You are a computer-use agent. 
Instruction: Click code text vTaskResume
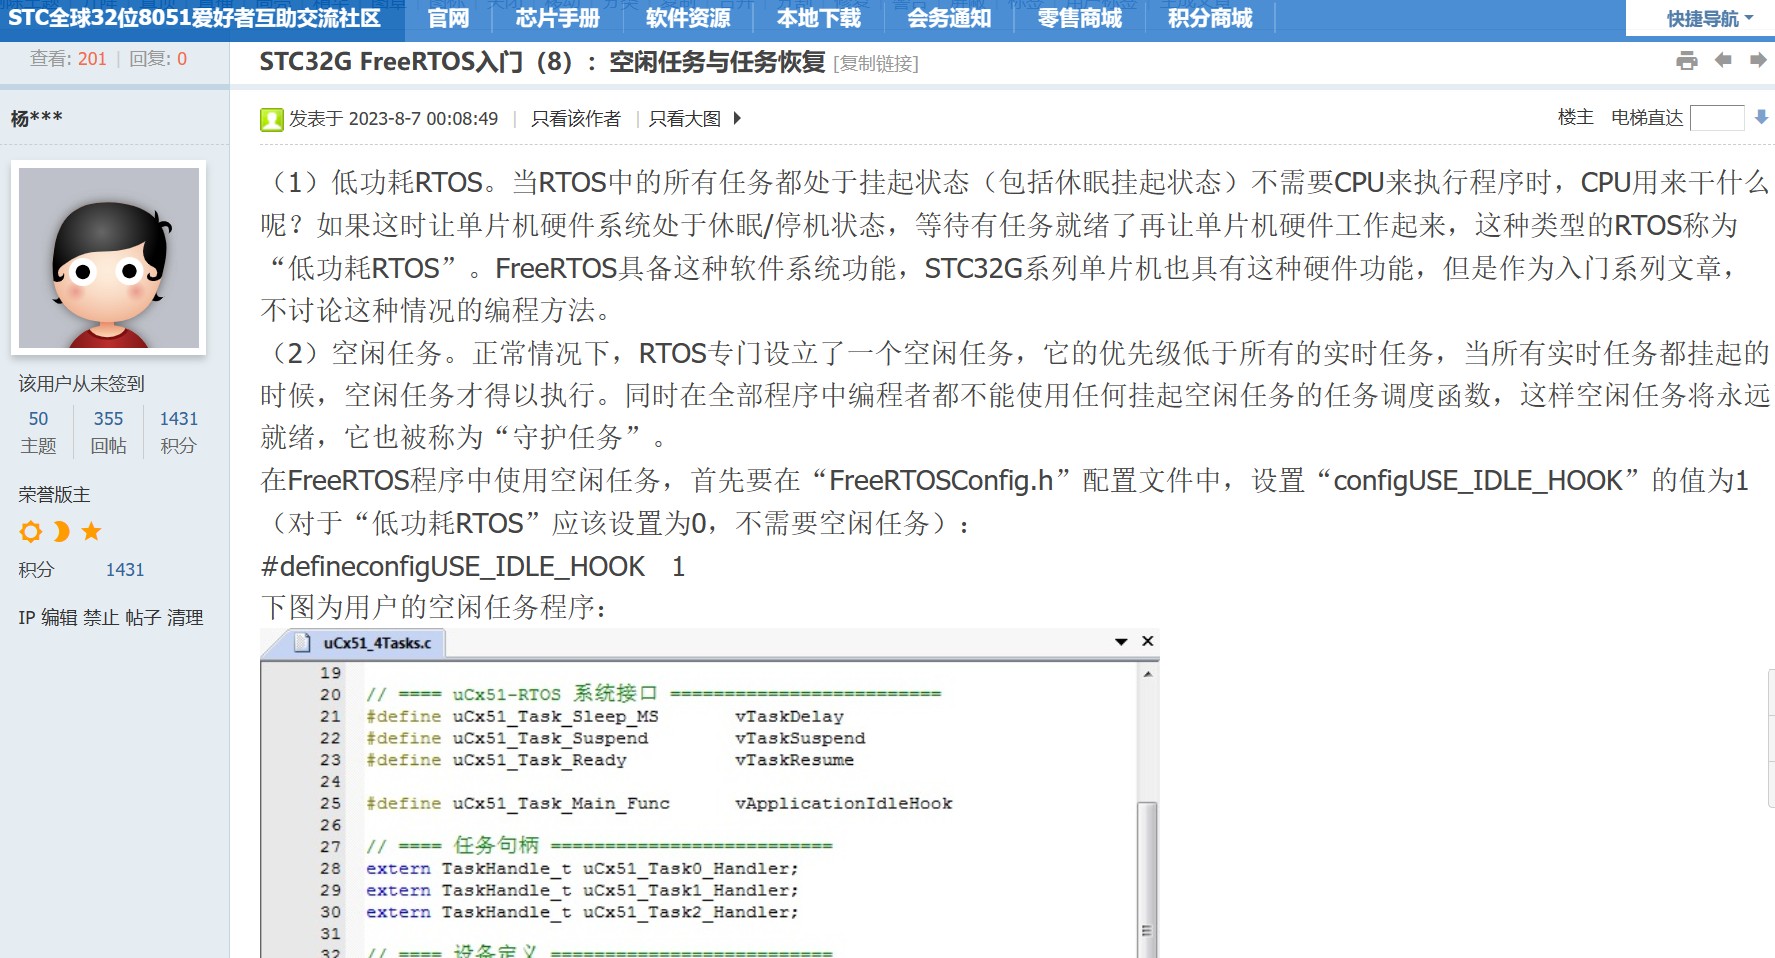tap(795, 761)
